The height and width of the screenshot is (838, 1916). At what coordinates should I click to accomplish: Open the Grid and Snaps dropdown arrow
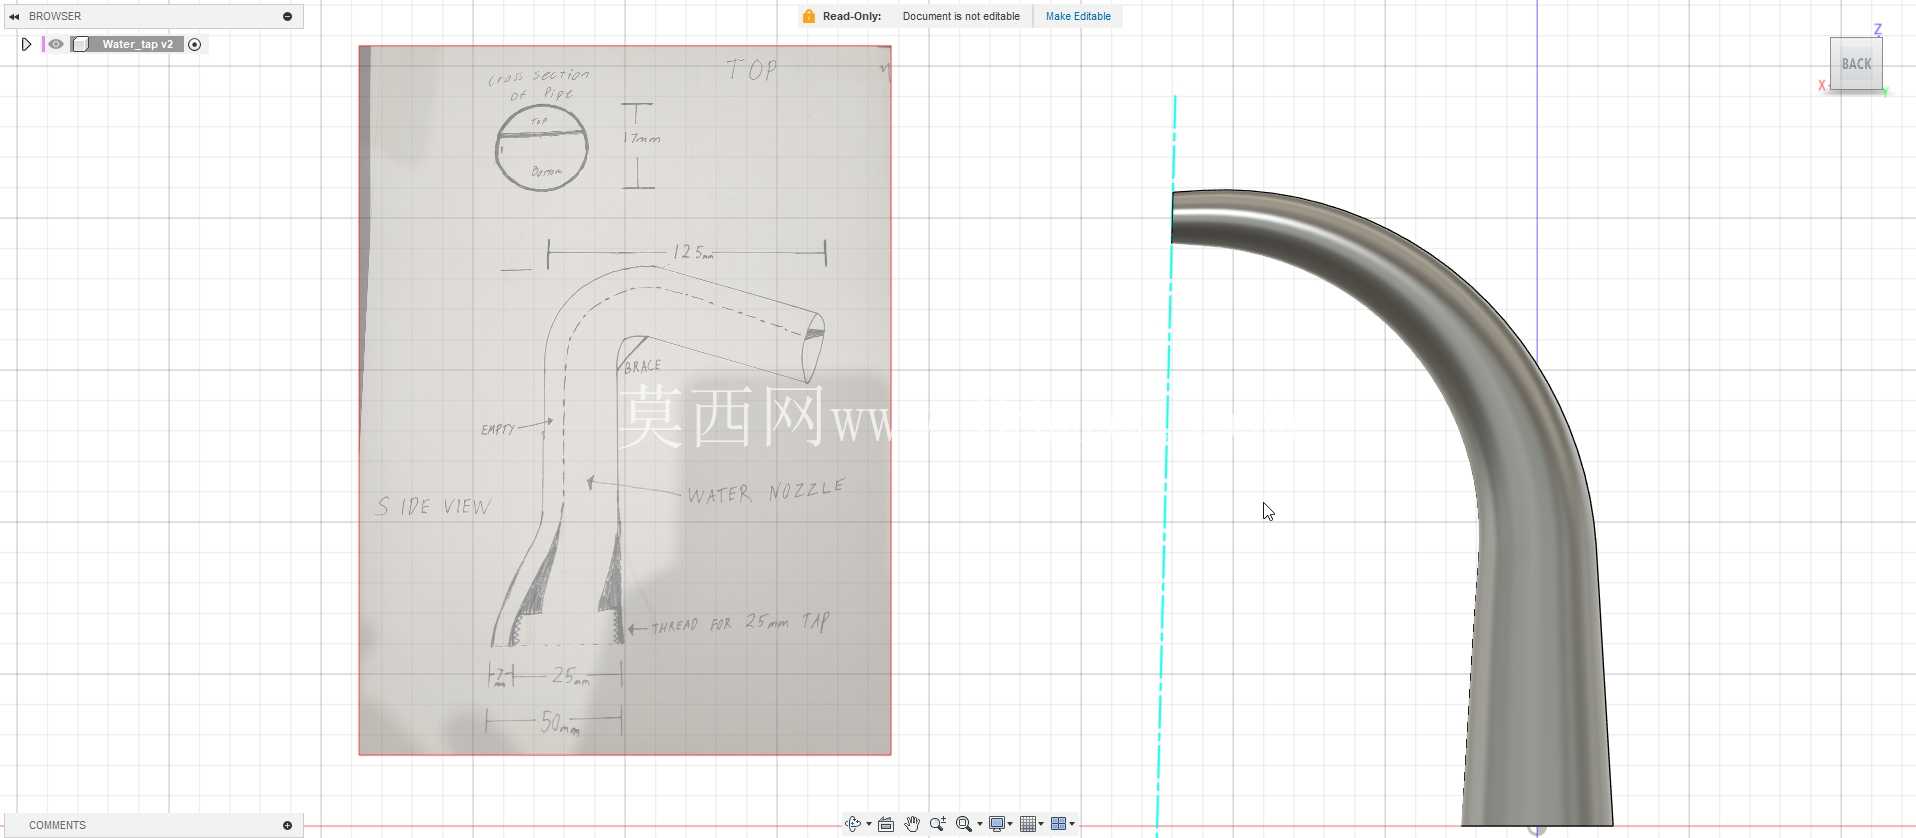pyautogui.click(x=1041, y=824)
